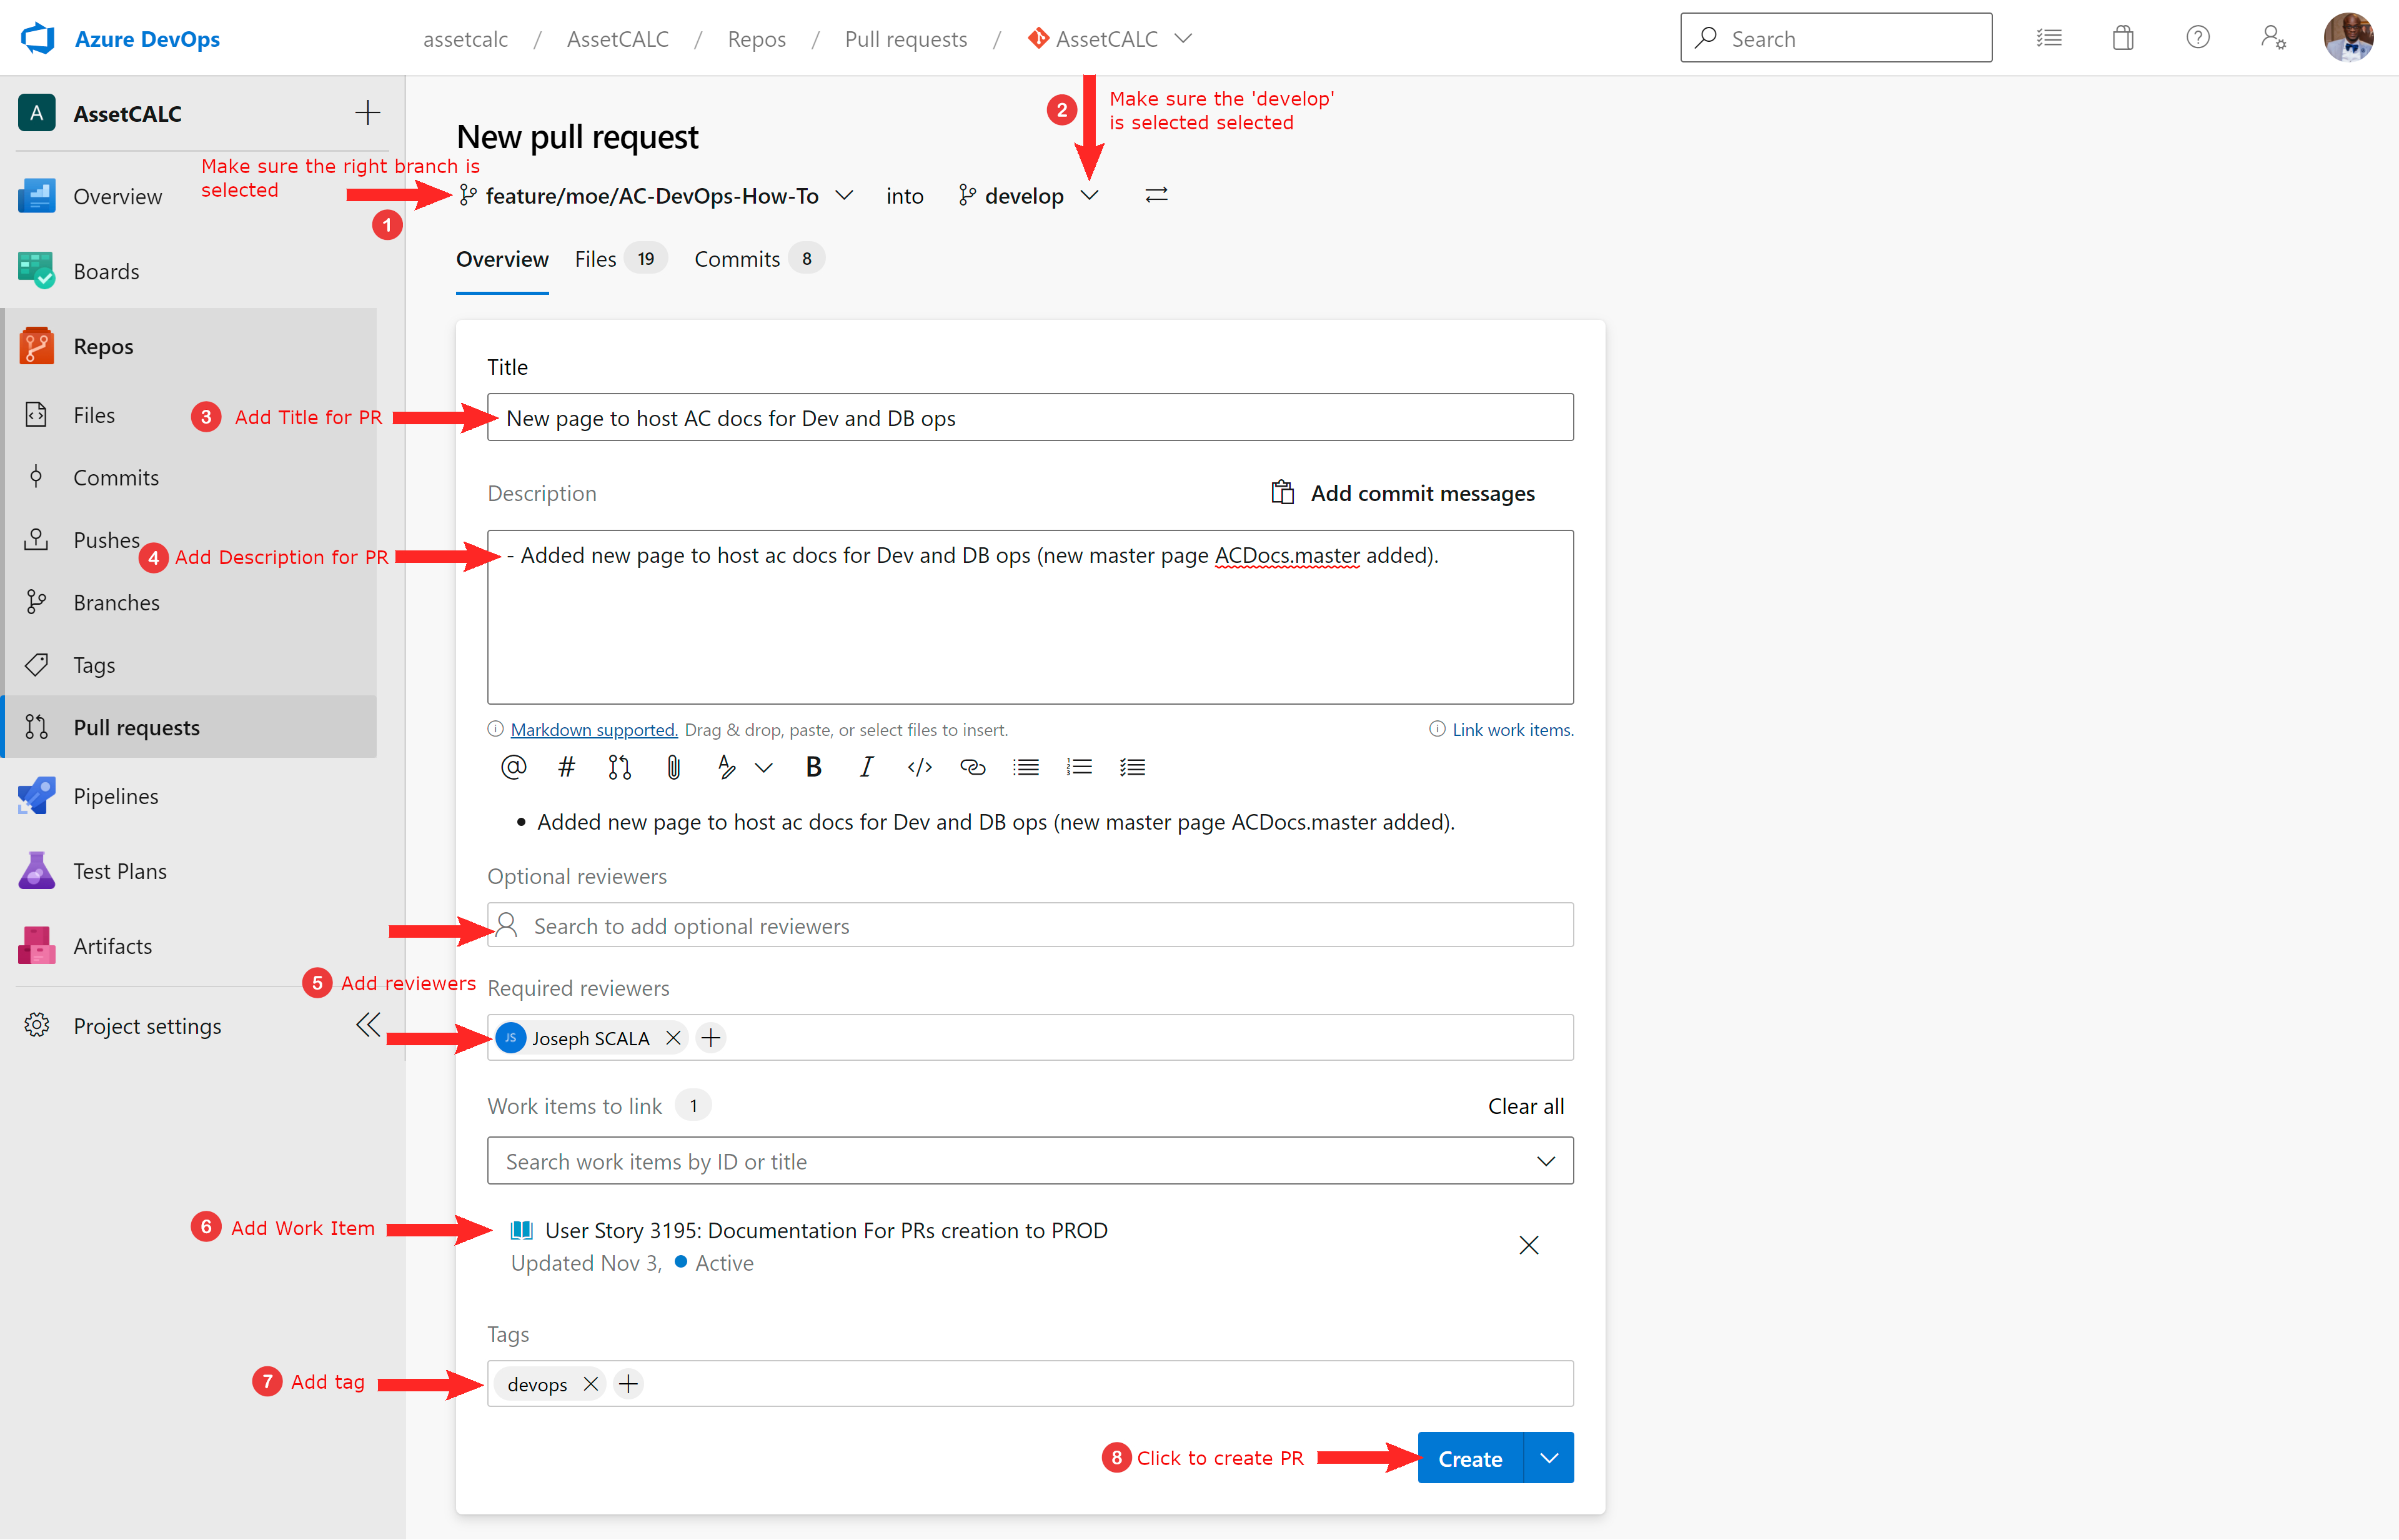Image resolution: width=2399 pixels, height=1540 pixels.
Task: Click Create to create the pull request
Action: pos(1470,1458)
